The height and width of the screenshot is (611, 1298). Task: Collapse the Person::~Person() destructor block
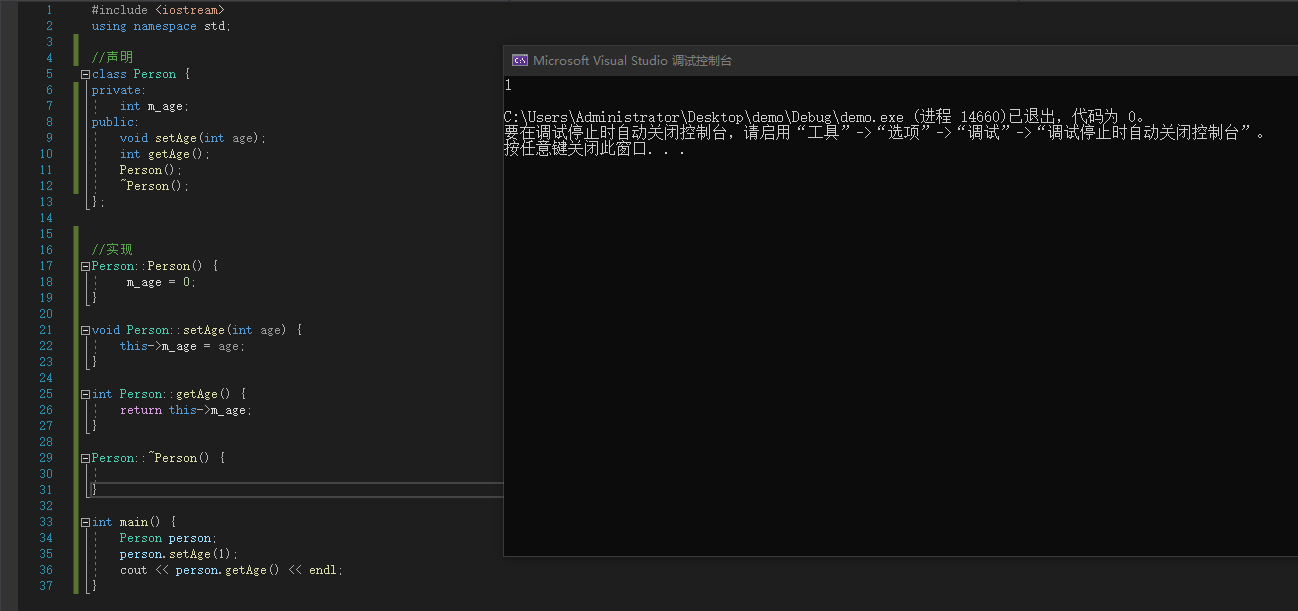86,458
